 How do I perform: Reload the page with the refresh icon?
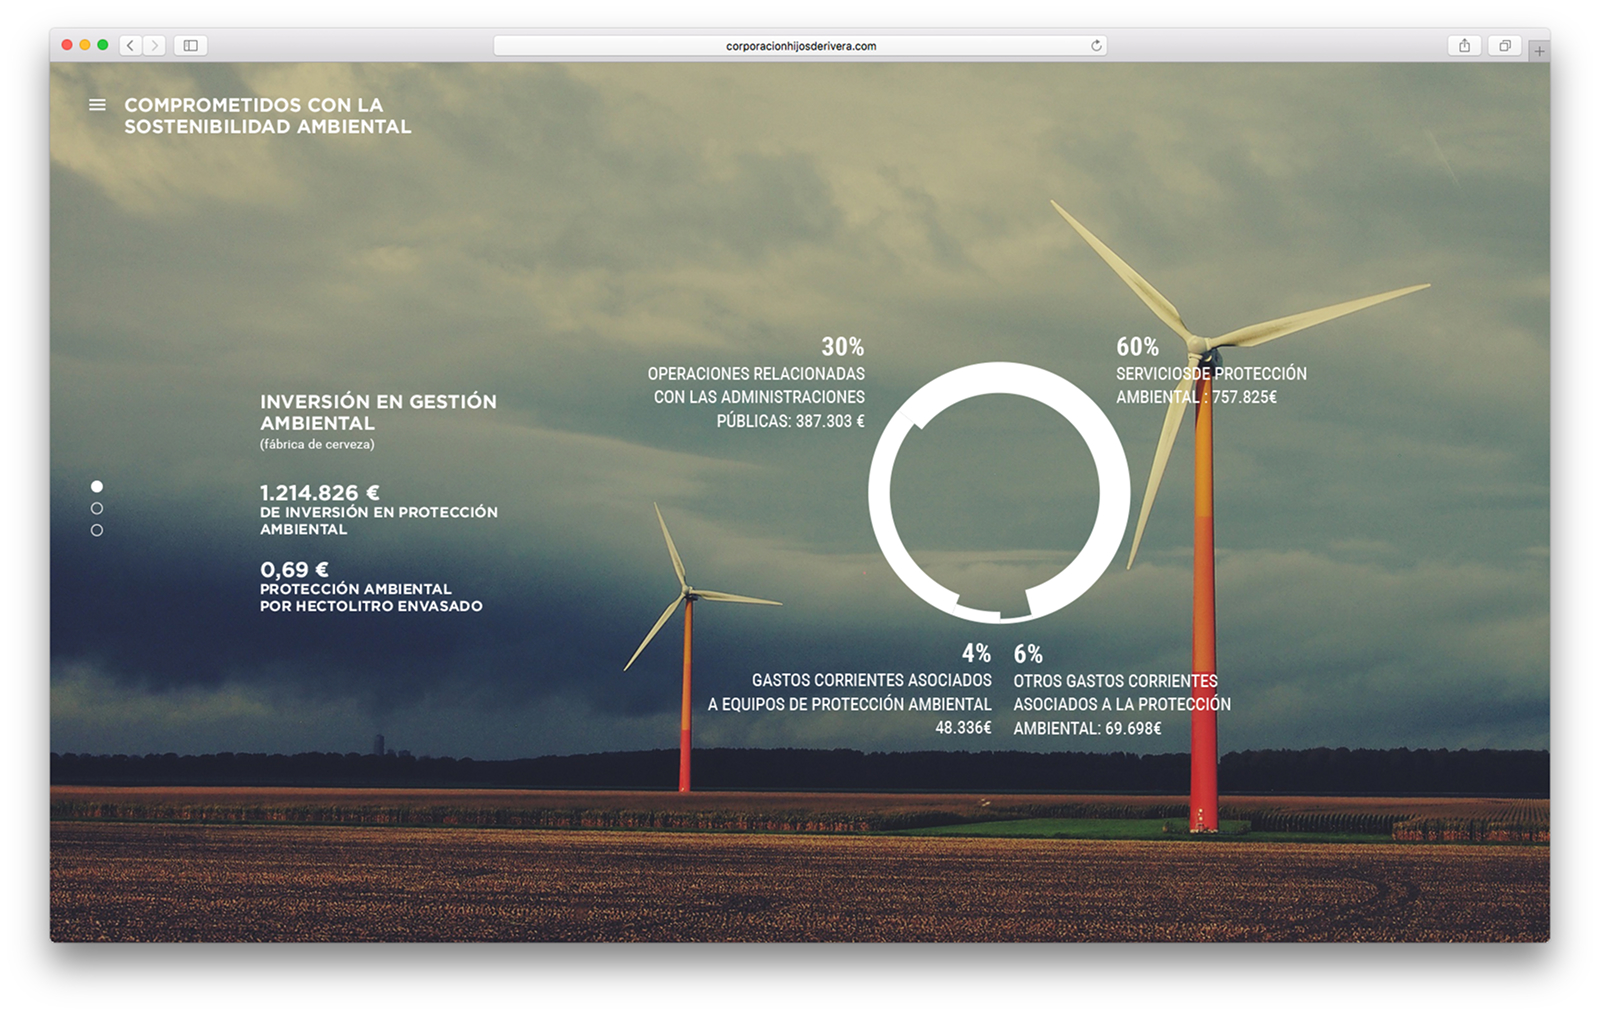click(1096, 45)
